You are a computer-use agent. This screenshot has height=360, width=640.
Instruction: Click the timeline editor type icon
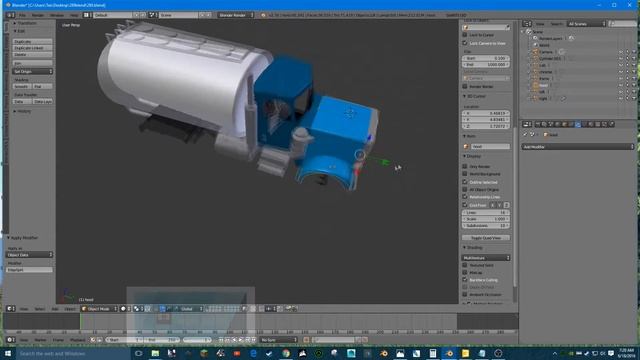pyautogui.click(x=10, y=340)
